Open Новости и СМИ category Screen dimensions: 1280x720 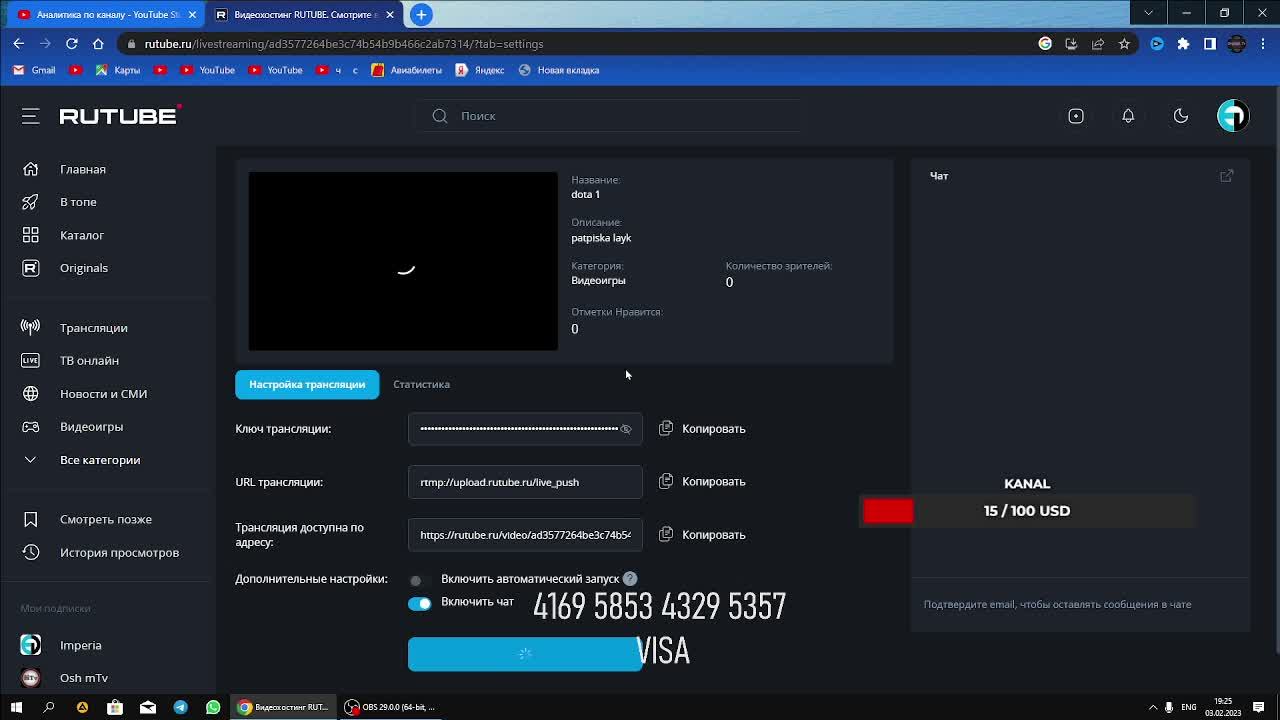(103, 394)
